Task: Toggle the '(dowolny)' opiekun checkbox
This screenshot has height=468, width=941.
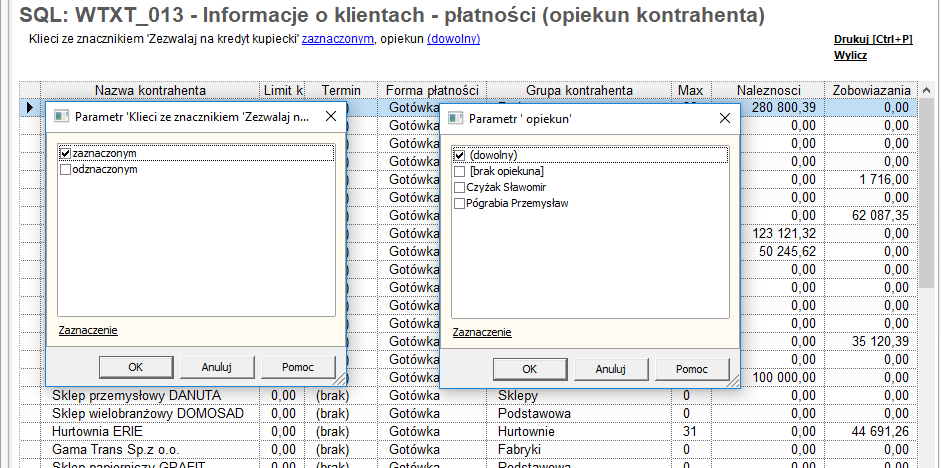Action: pyautogui.click(x=460, y=155)
